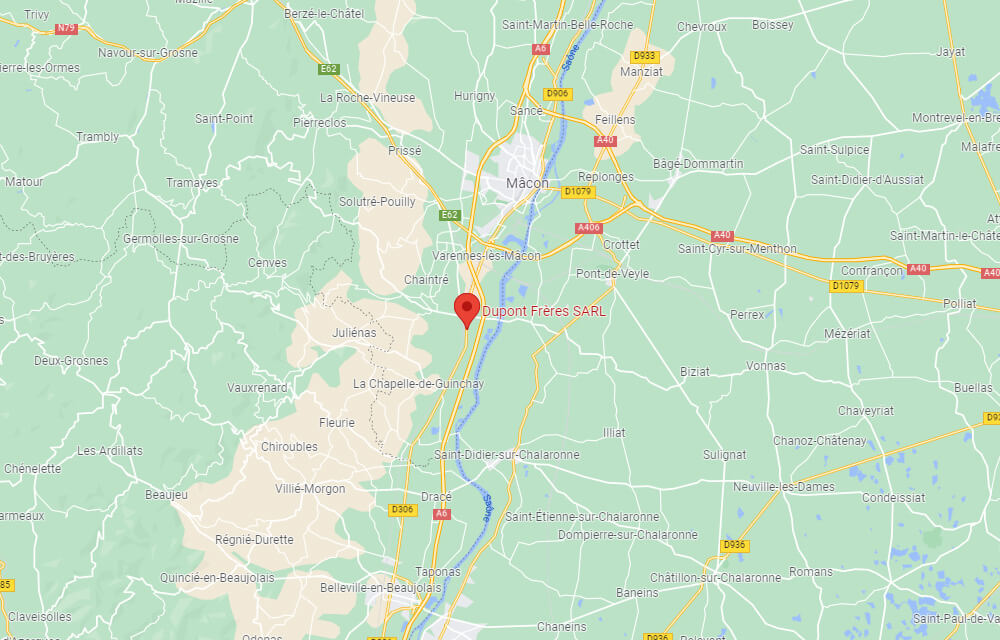Click the red Dupont Frères SARL location pin
Screen dimensions: 1000x640
[x=467, y=310]
